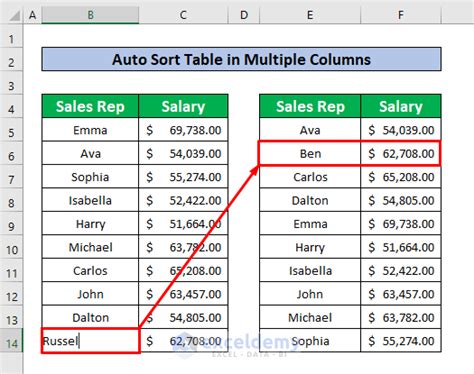This screenshot has width=474, height=374.
Task: Select row 13 header
Action: coord(11,317)
